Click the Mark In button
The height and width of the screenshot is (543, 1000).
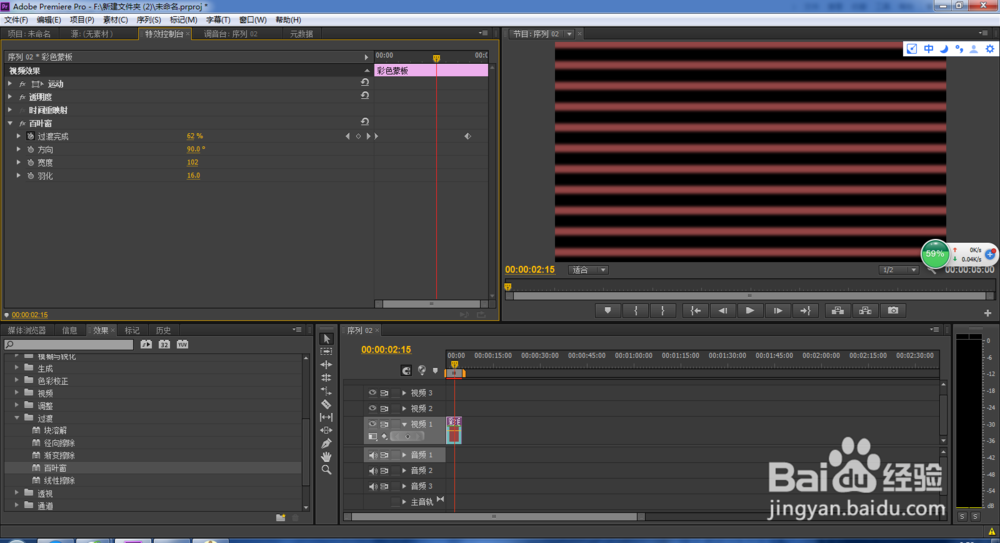tap(635, 311)
